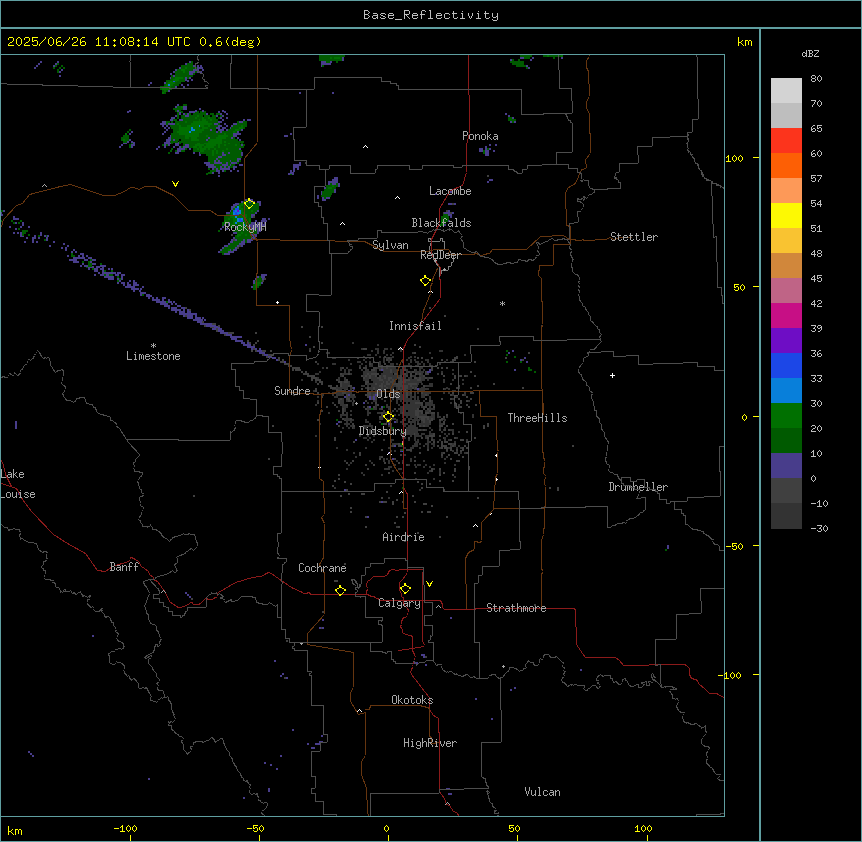Viewport: 862px width, 842px height.
Task: Click the Lake Louise label
Action: pyautogui.click(x=18, y=484)
